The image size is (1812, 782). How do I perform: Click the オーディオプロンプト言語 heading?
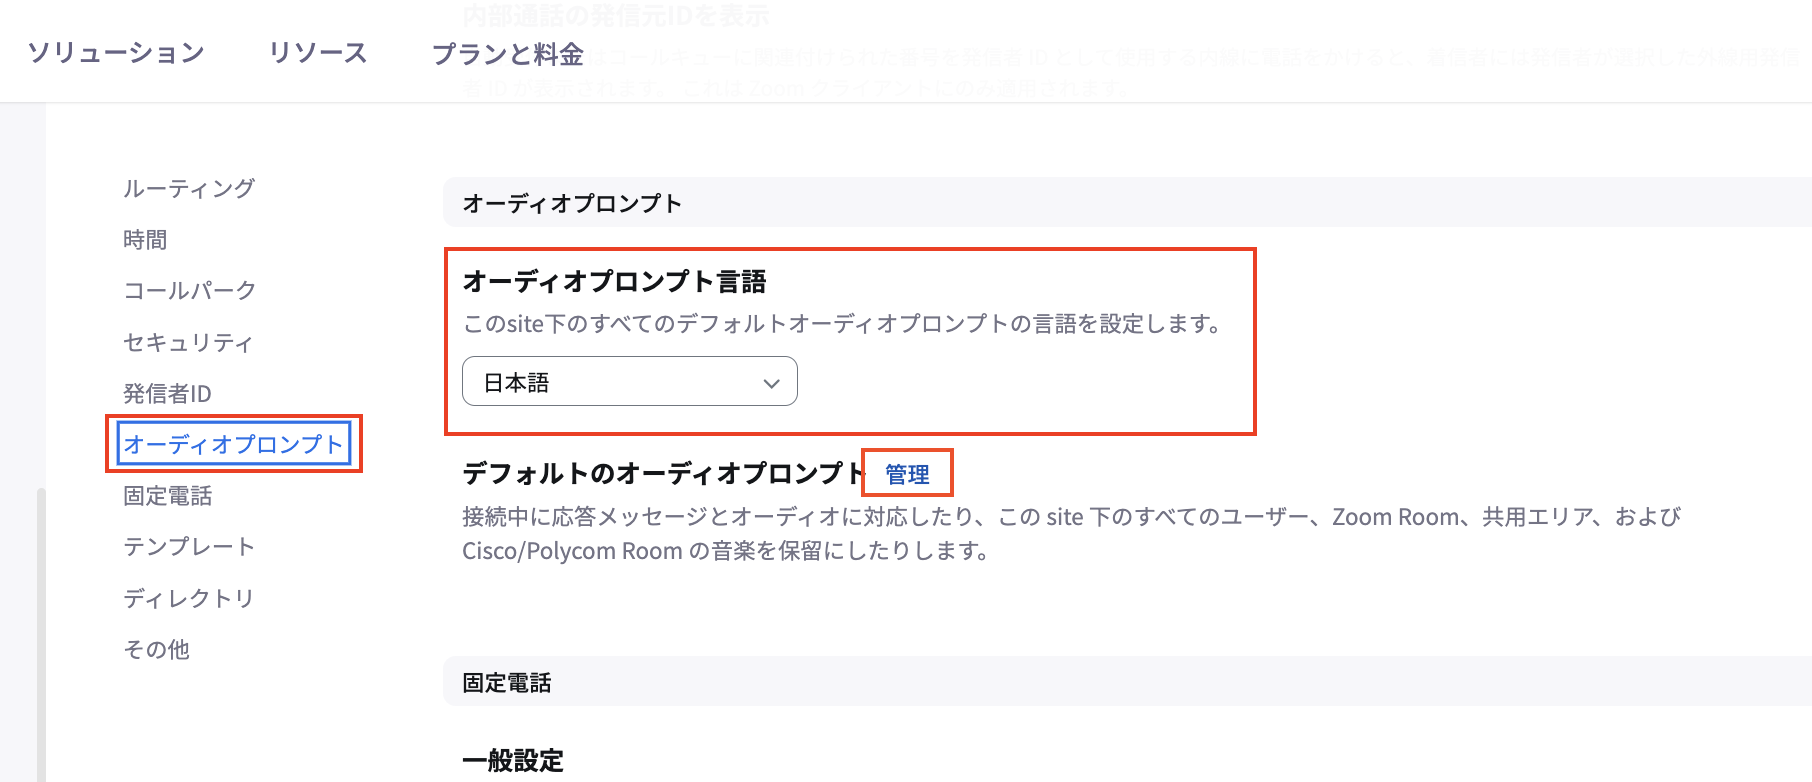pyautogui.click(x=614, y=282)
